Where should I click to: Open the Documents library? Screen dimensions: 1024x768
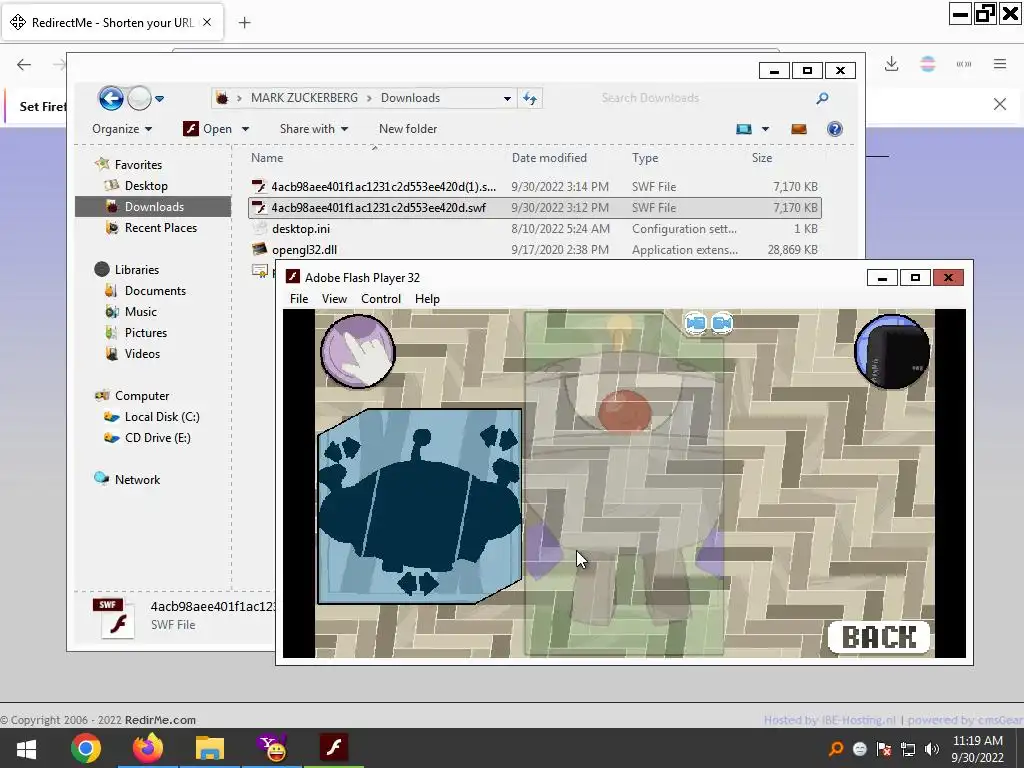pos(155,291)
